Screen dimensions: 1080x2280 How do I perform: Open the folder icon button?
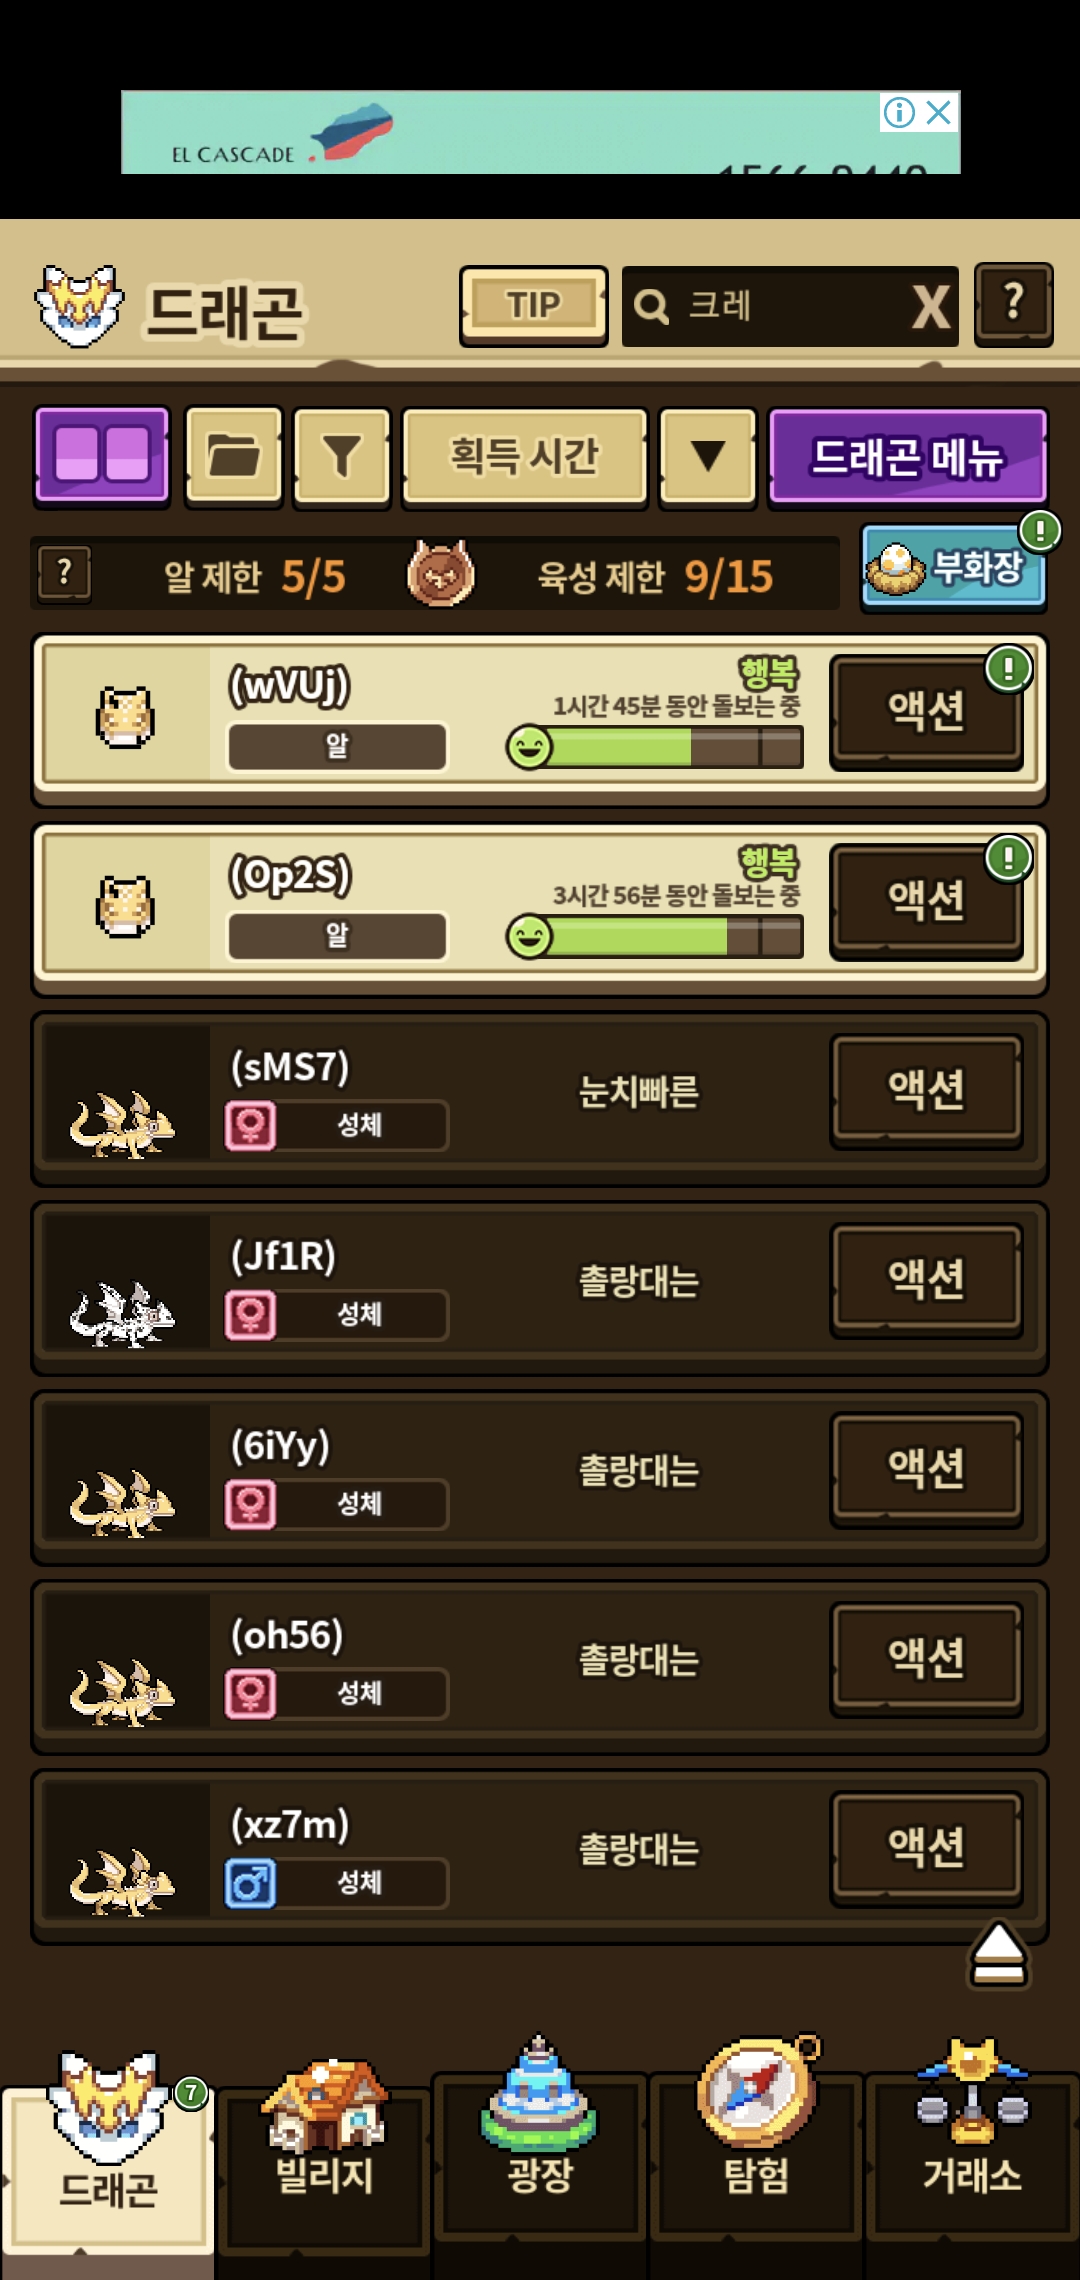coord(234,456)
